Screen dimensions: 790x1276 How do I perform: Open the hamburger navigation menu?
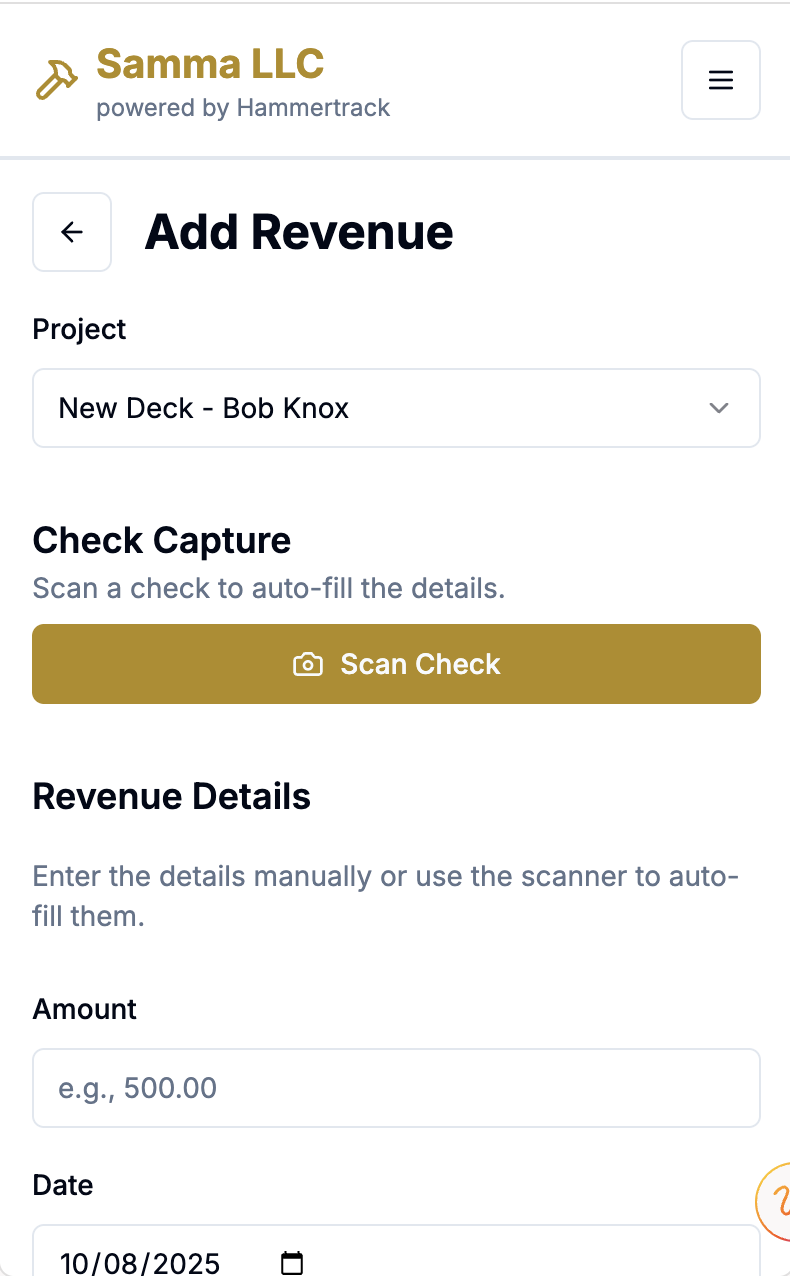(x=720, y=80)
